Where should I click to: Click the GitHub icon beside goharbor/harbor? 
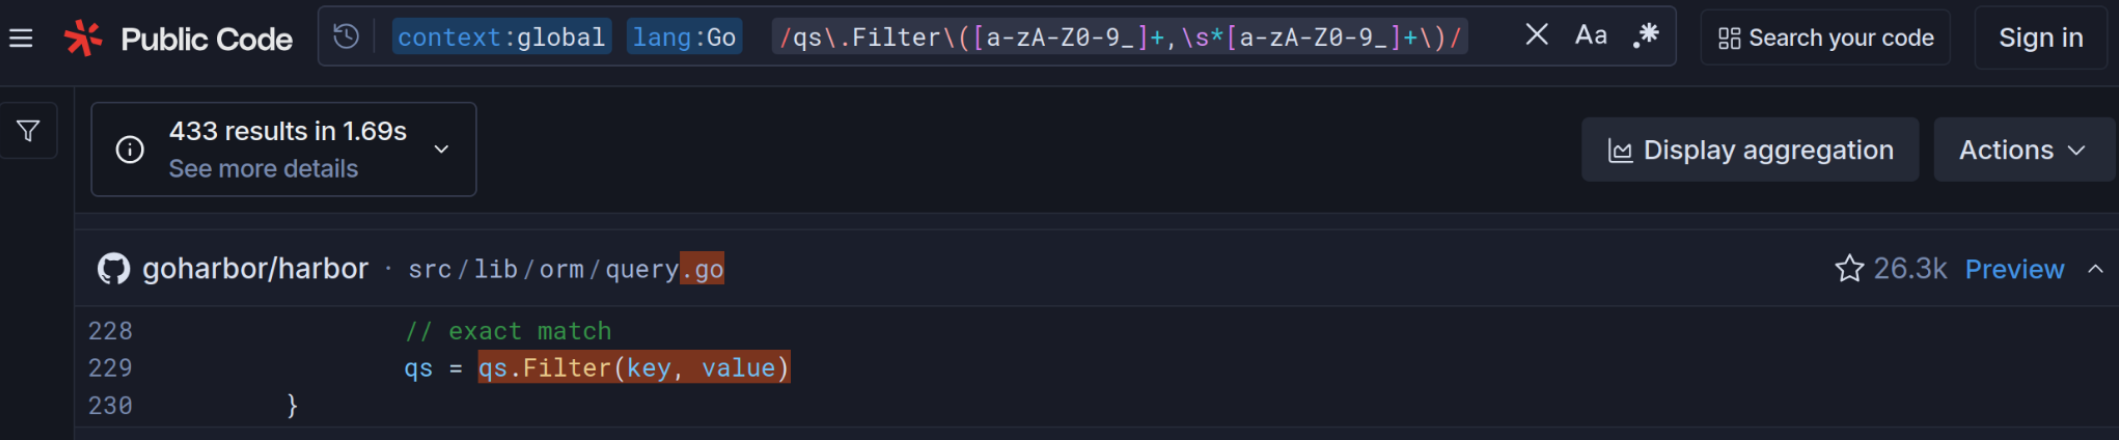(114, 269)
